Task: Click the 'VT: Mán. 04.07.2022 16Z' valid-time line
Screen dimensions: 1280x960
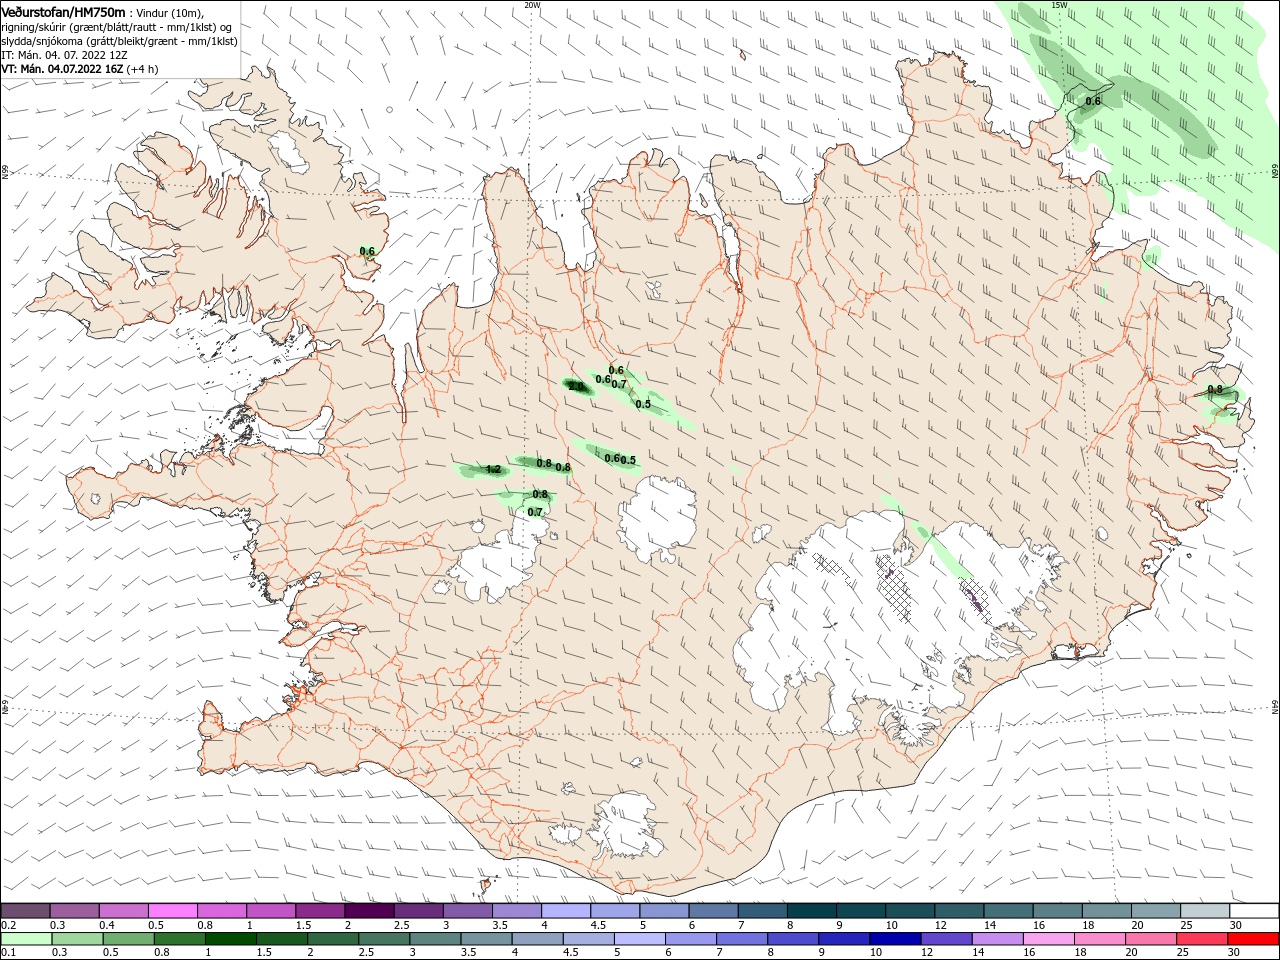Action: pos(62,69)
